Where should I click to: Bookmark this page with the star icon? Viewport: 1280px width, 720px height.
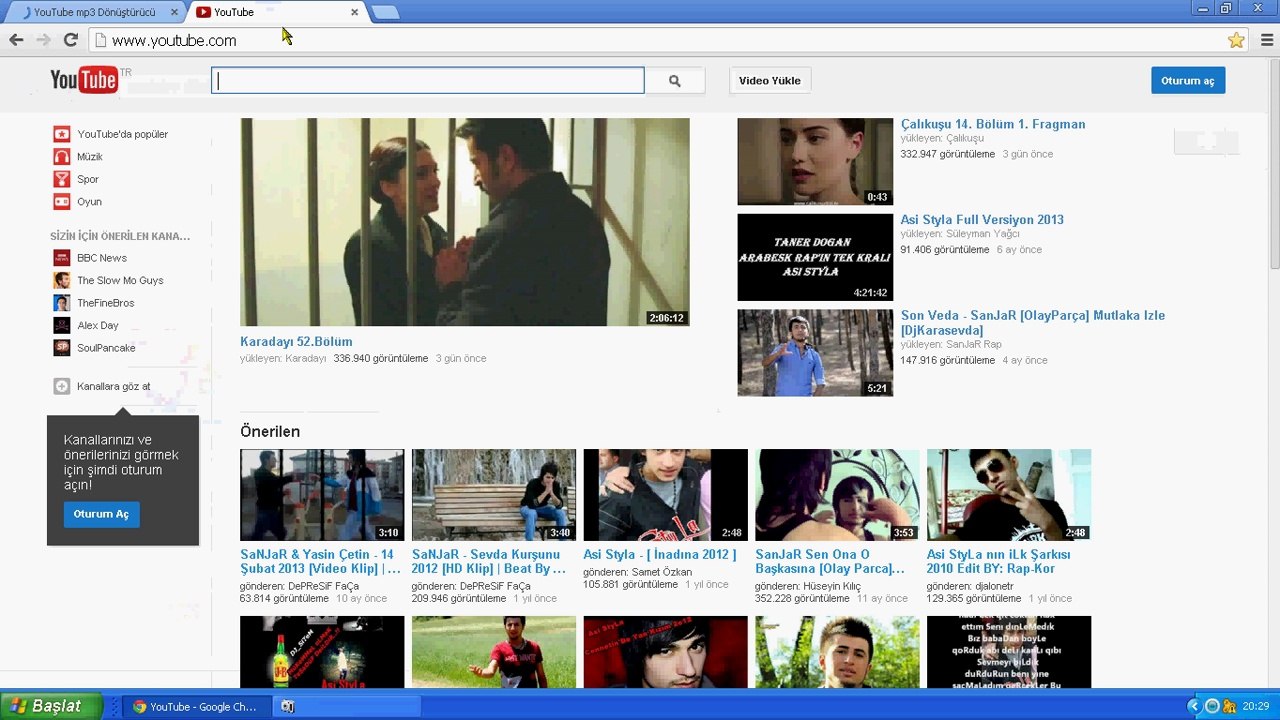pos(1236,40)
